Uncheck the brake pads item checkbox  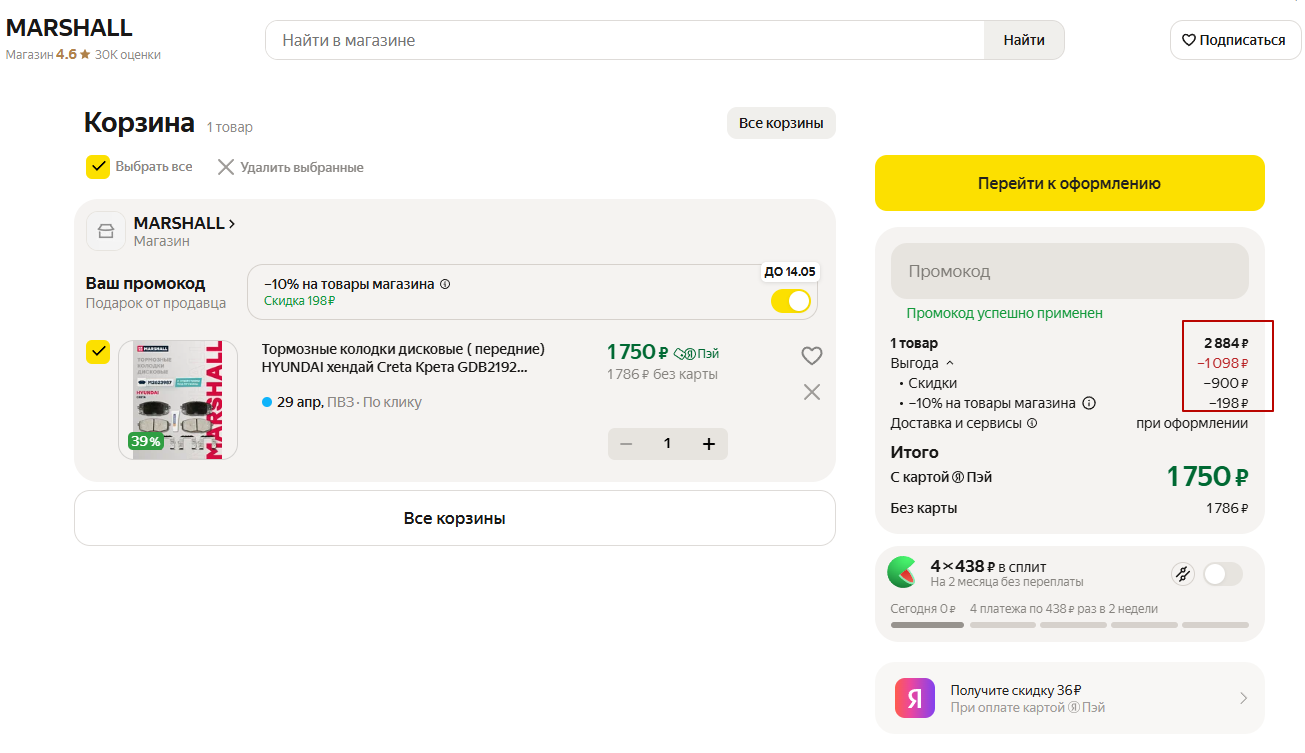[x=98, y=352]
